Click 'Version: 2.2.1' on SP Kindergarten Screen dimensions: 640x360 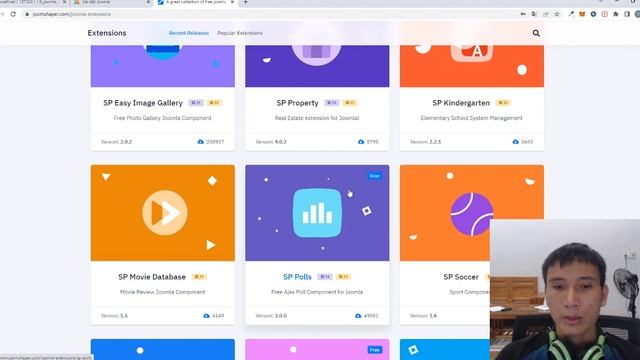pyautogui.click(x=425, y=142)
